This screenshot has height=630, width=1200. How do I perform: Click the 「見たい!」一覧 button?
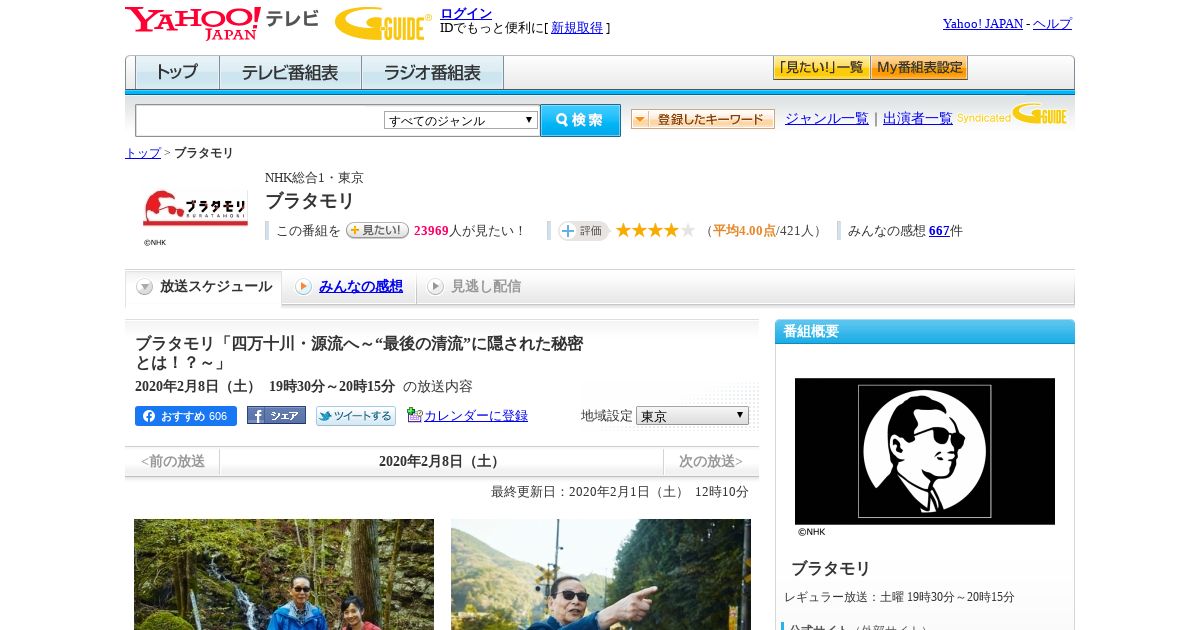[821, 68]
